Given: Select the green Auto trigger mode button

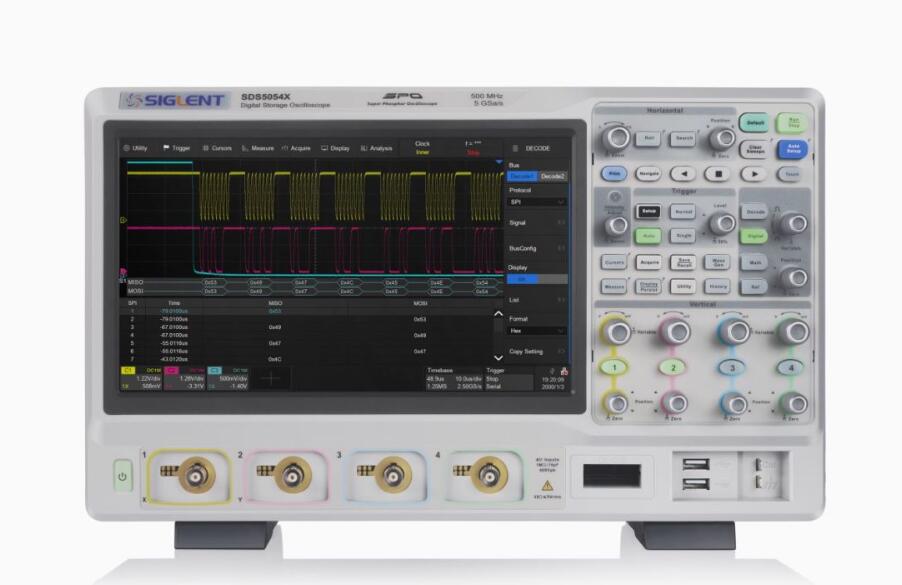Looking at the screenshot, I should (x=648, y=236).
